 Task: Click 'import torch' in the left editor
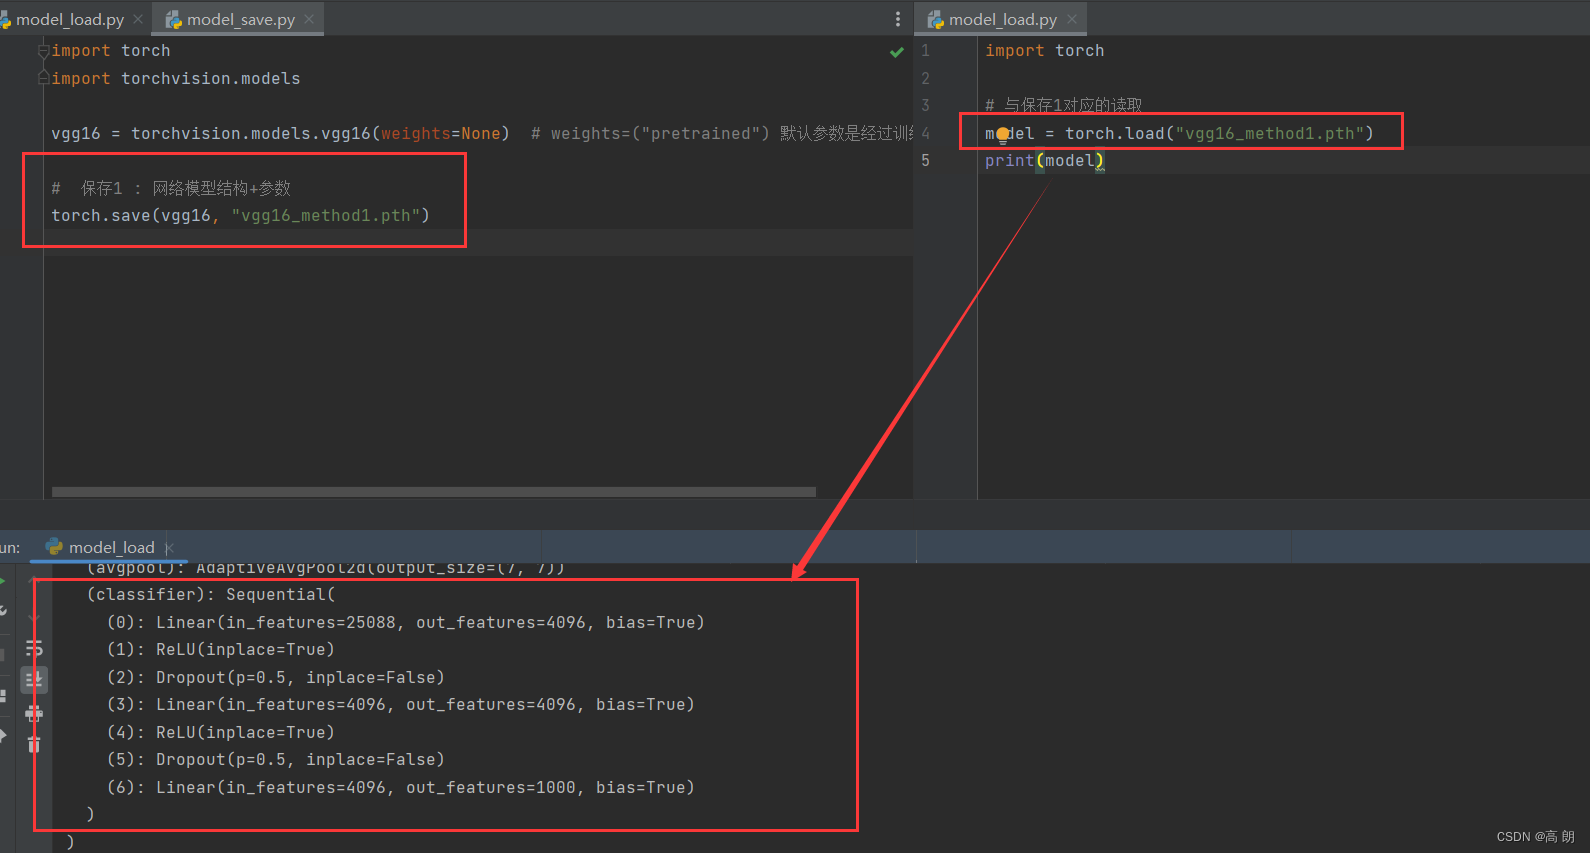coord(110,50)
